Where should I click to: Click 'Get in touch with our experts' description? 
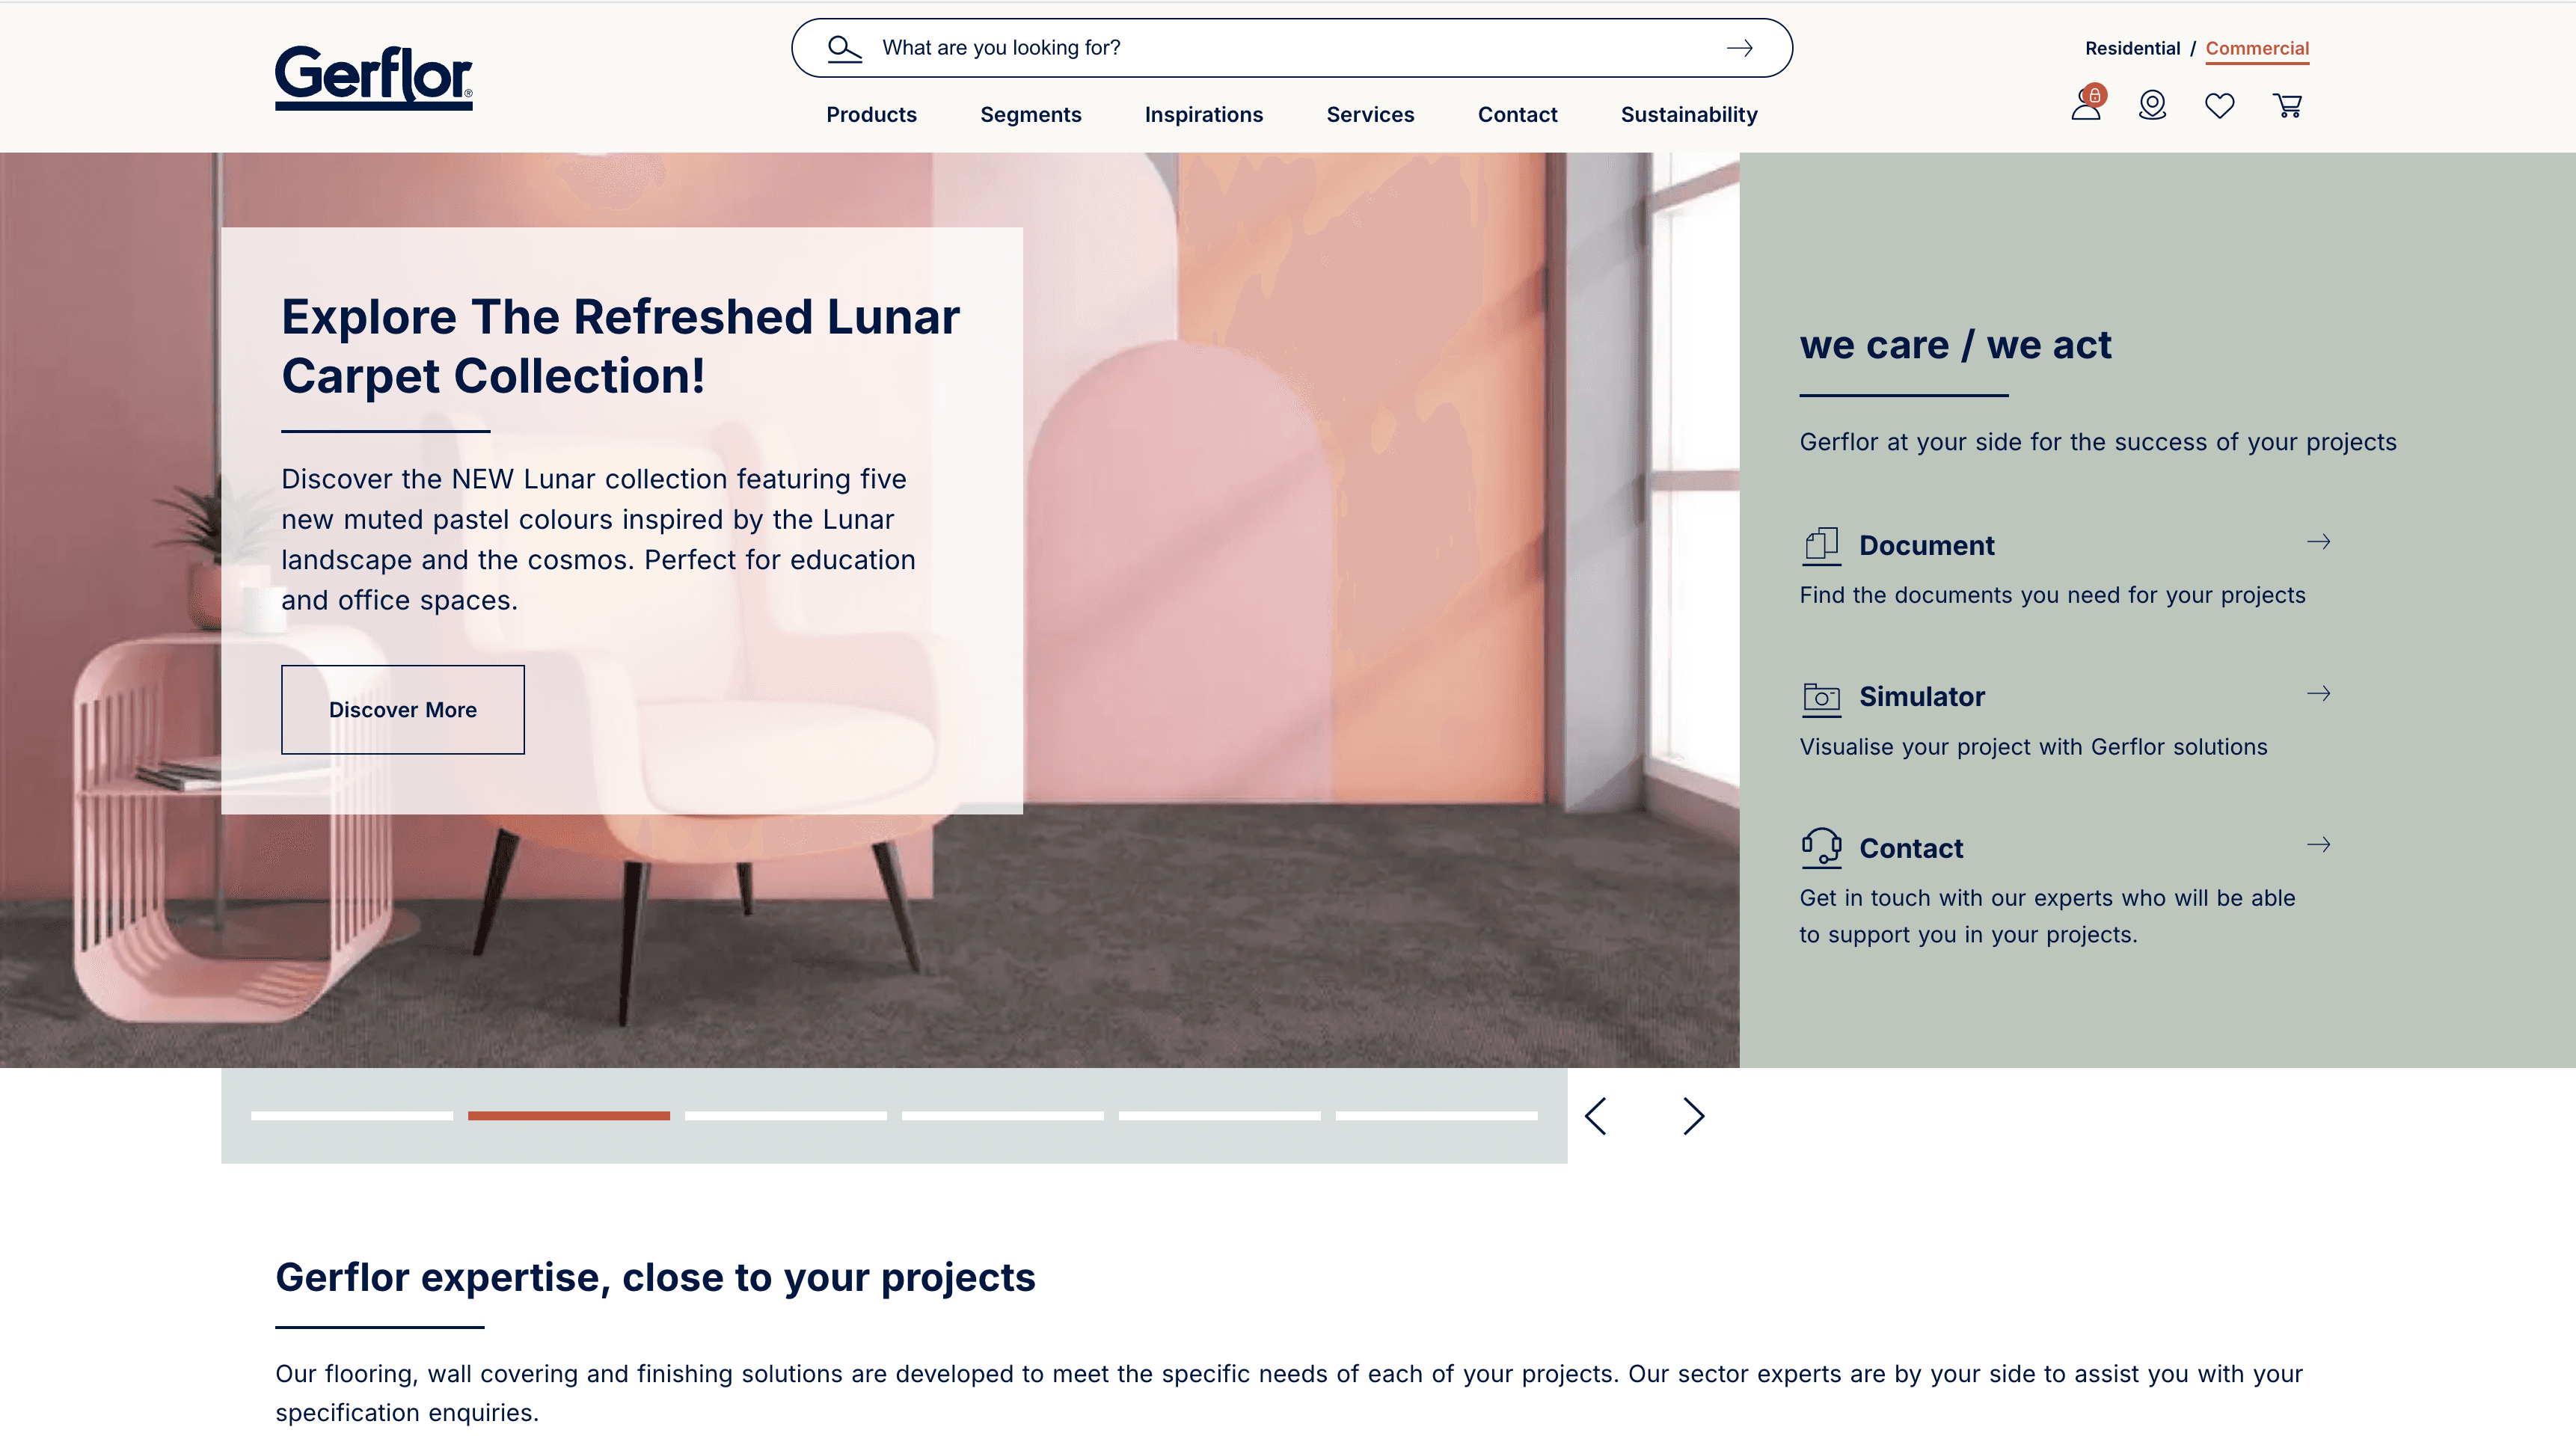[x=2047, y=916]
